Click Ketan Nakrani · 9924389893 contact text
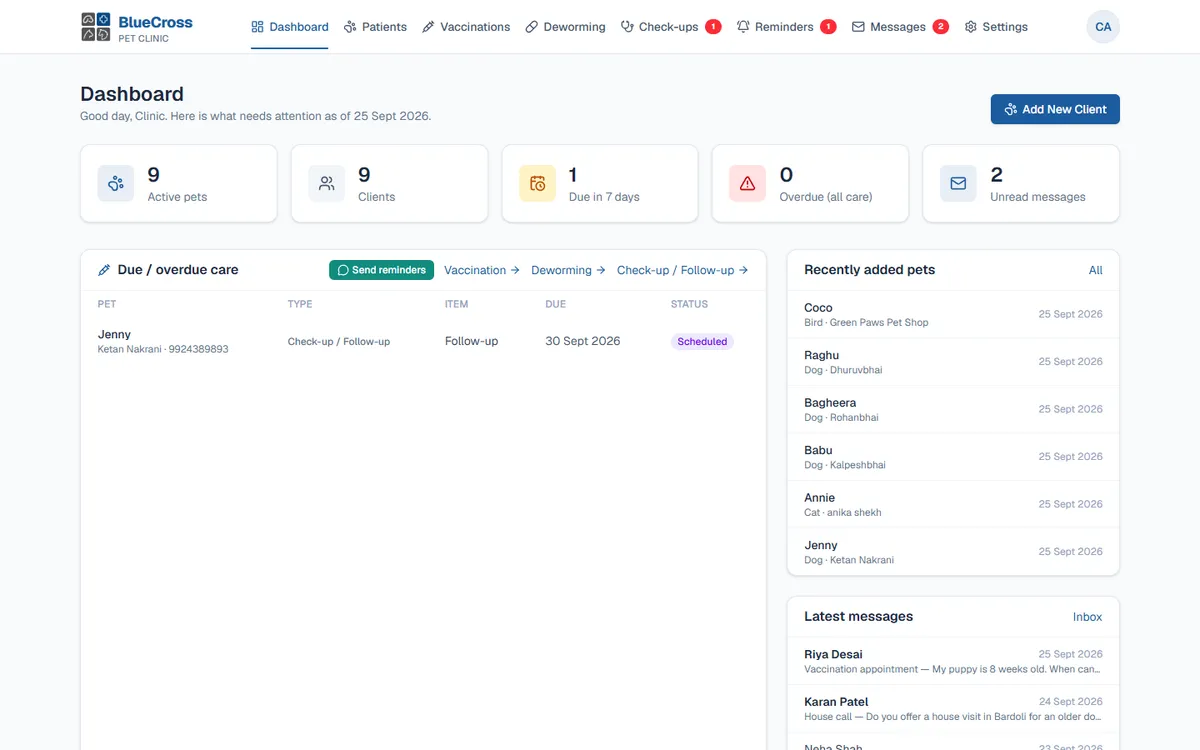This screenshot has height=750, width=1200. tap(163, 349)
